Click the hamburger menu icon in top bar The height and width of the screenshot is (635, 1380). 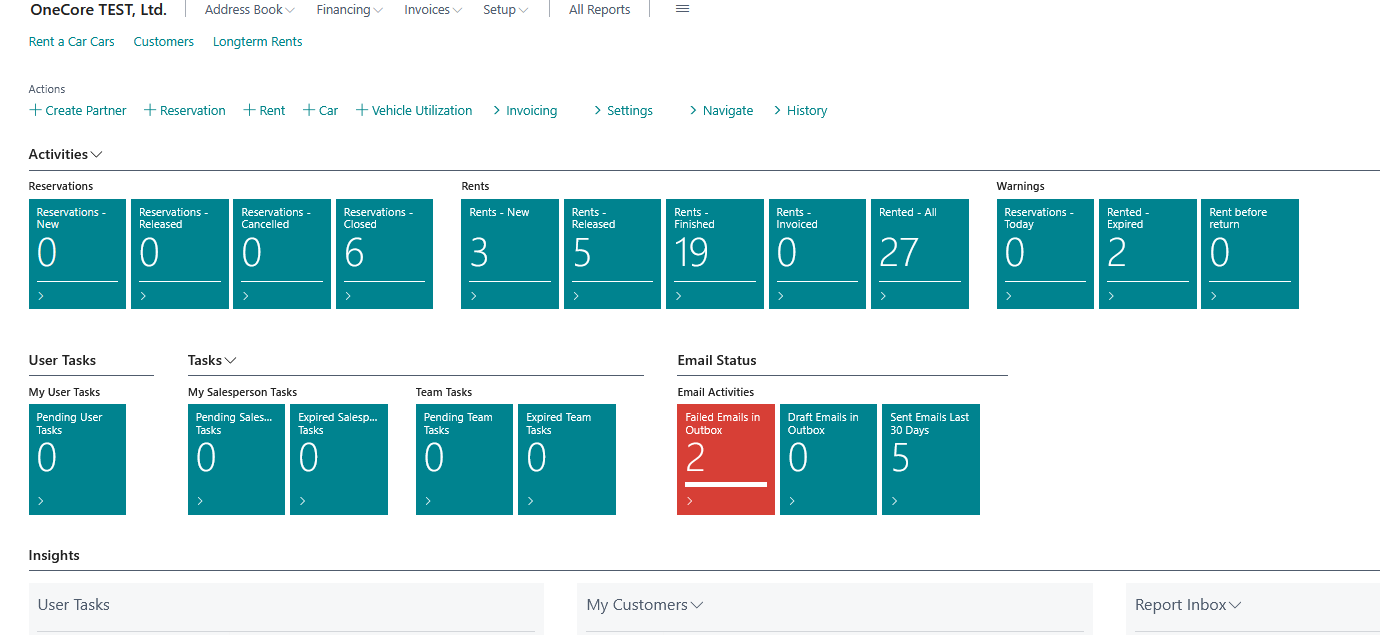pyautogui.click(x=682, y=10)
